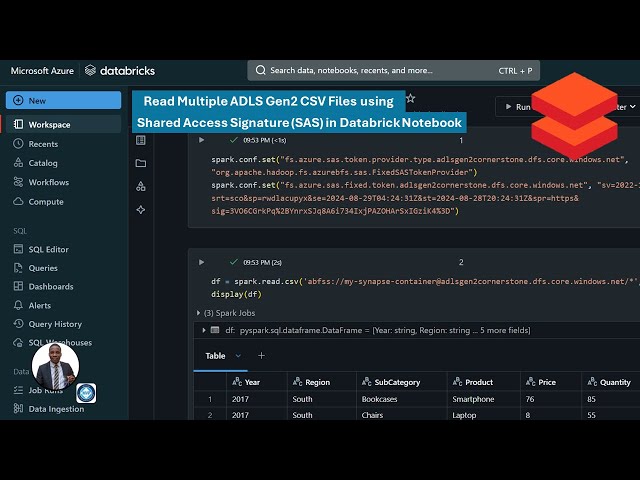Open Compute in the sidebar

[x=46, y=202]
